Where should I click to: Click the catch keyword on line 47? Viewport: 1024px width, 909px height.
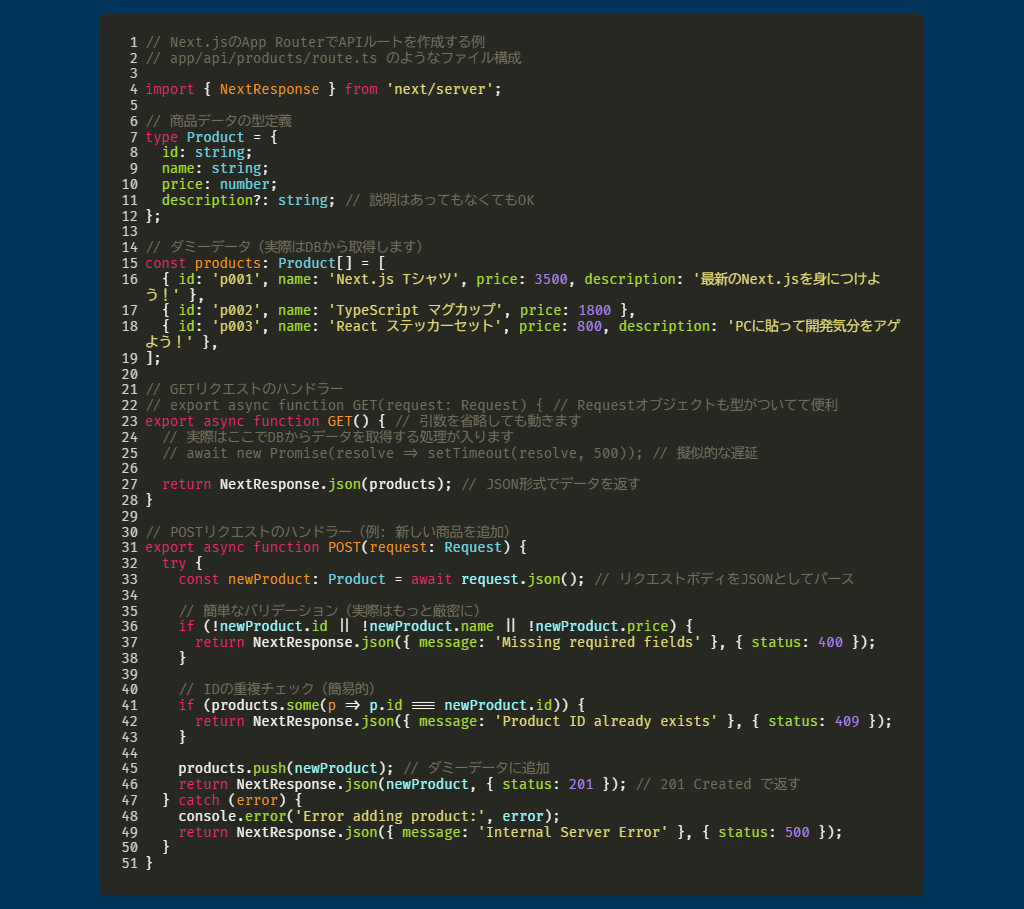coord(198,800)
